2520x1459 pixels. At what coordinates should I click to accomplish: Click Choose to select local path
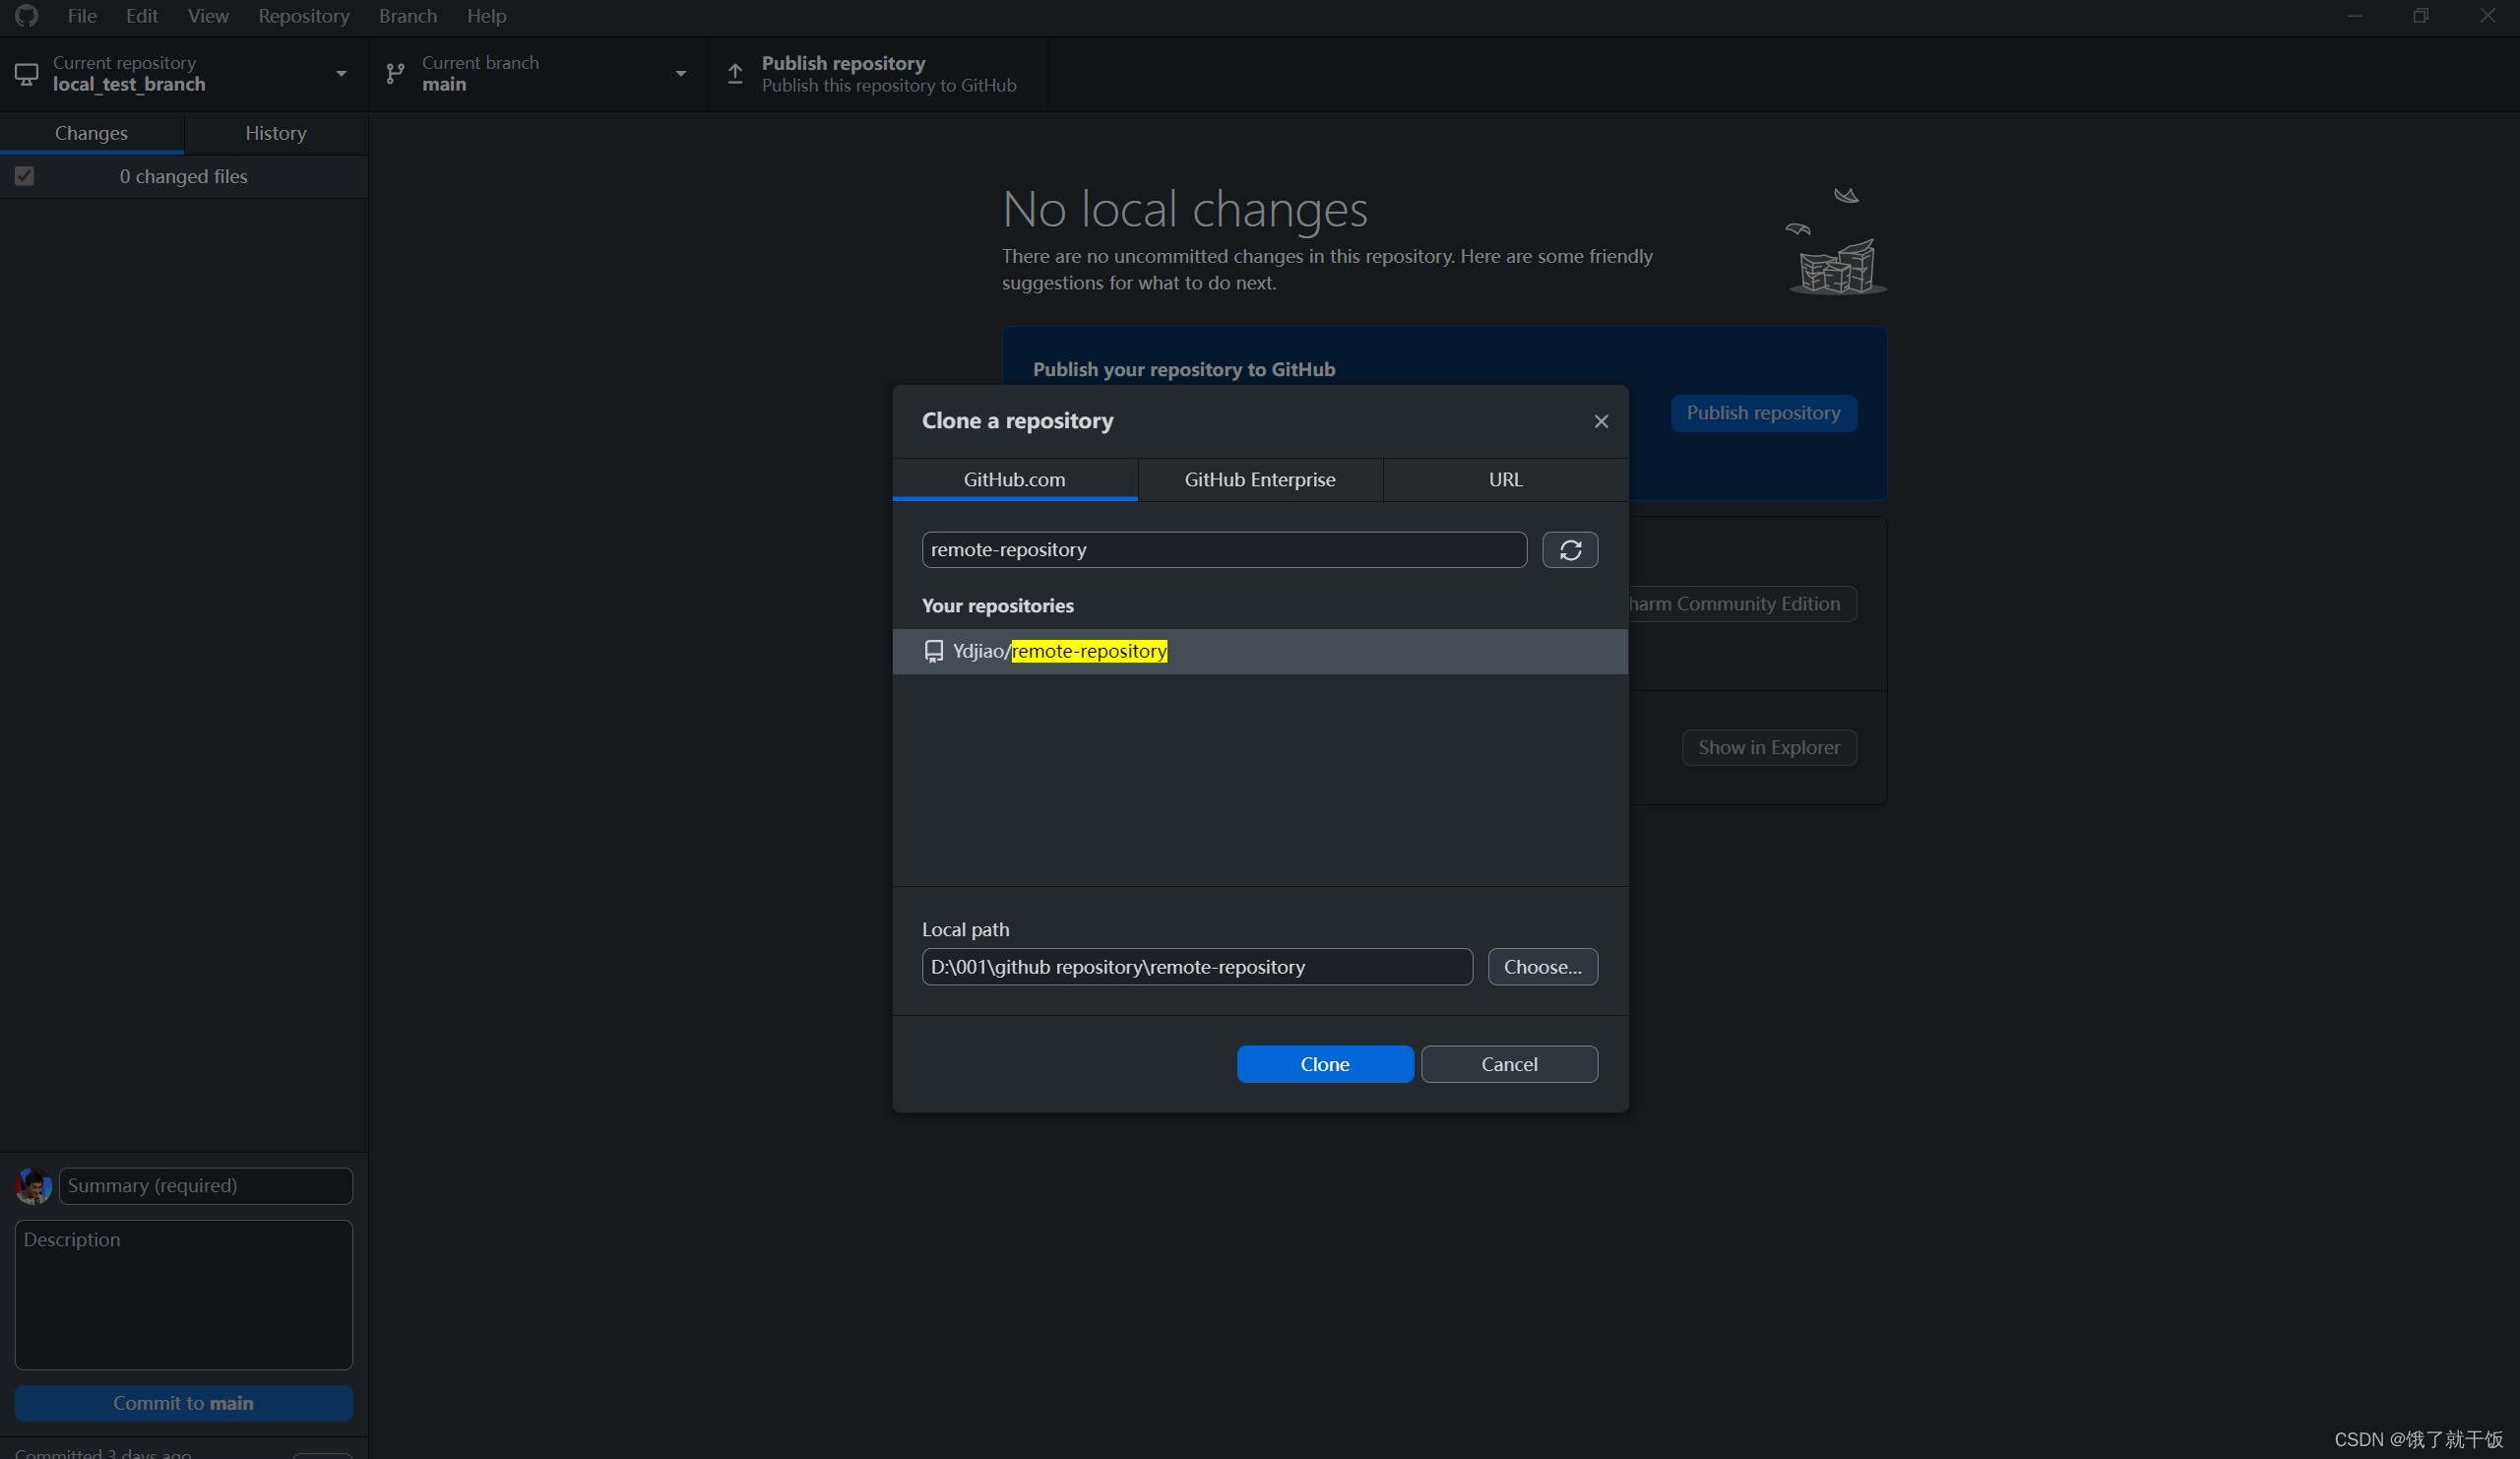point(1541,966)
